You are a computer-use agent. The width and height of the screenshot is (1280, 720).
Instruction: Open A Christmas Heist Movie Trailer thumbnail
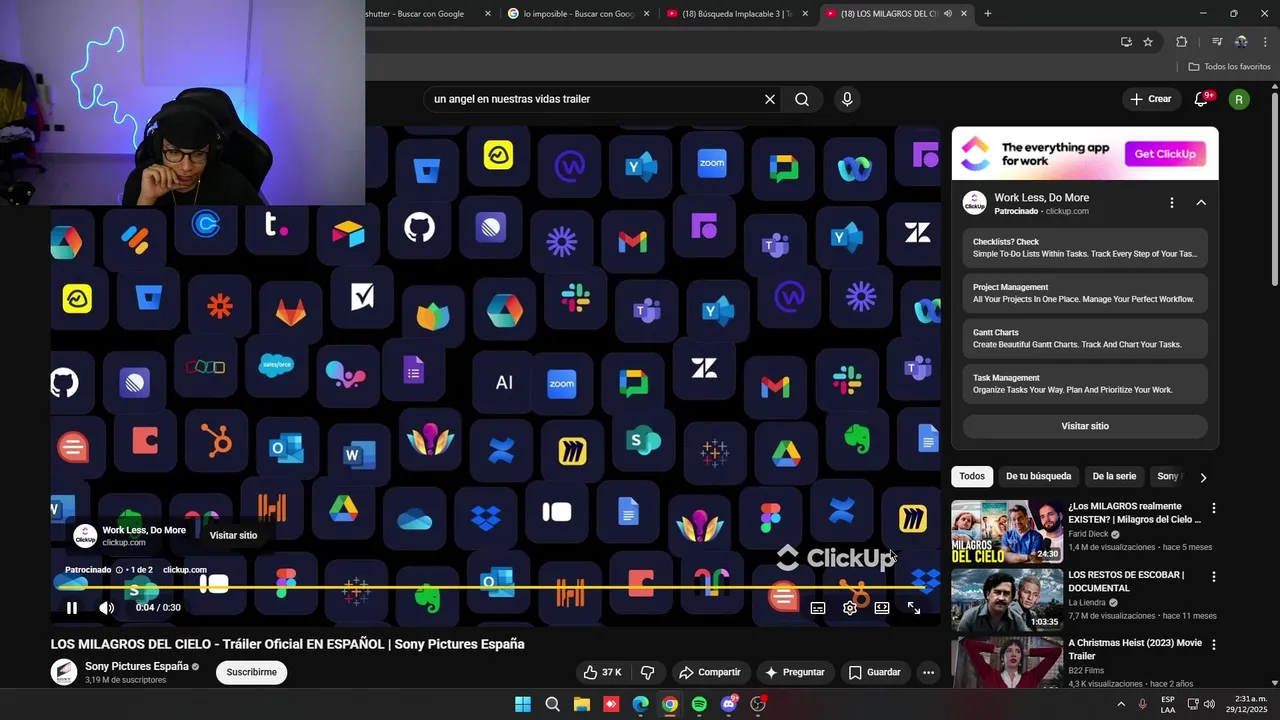tap(1007, 662)
